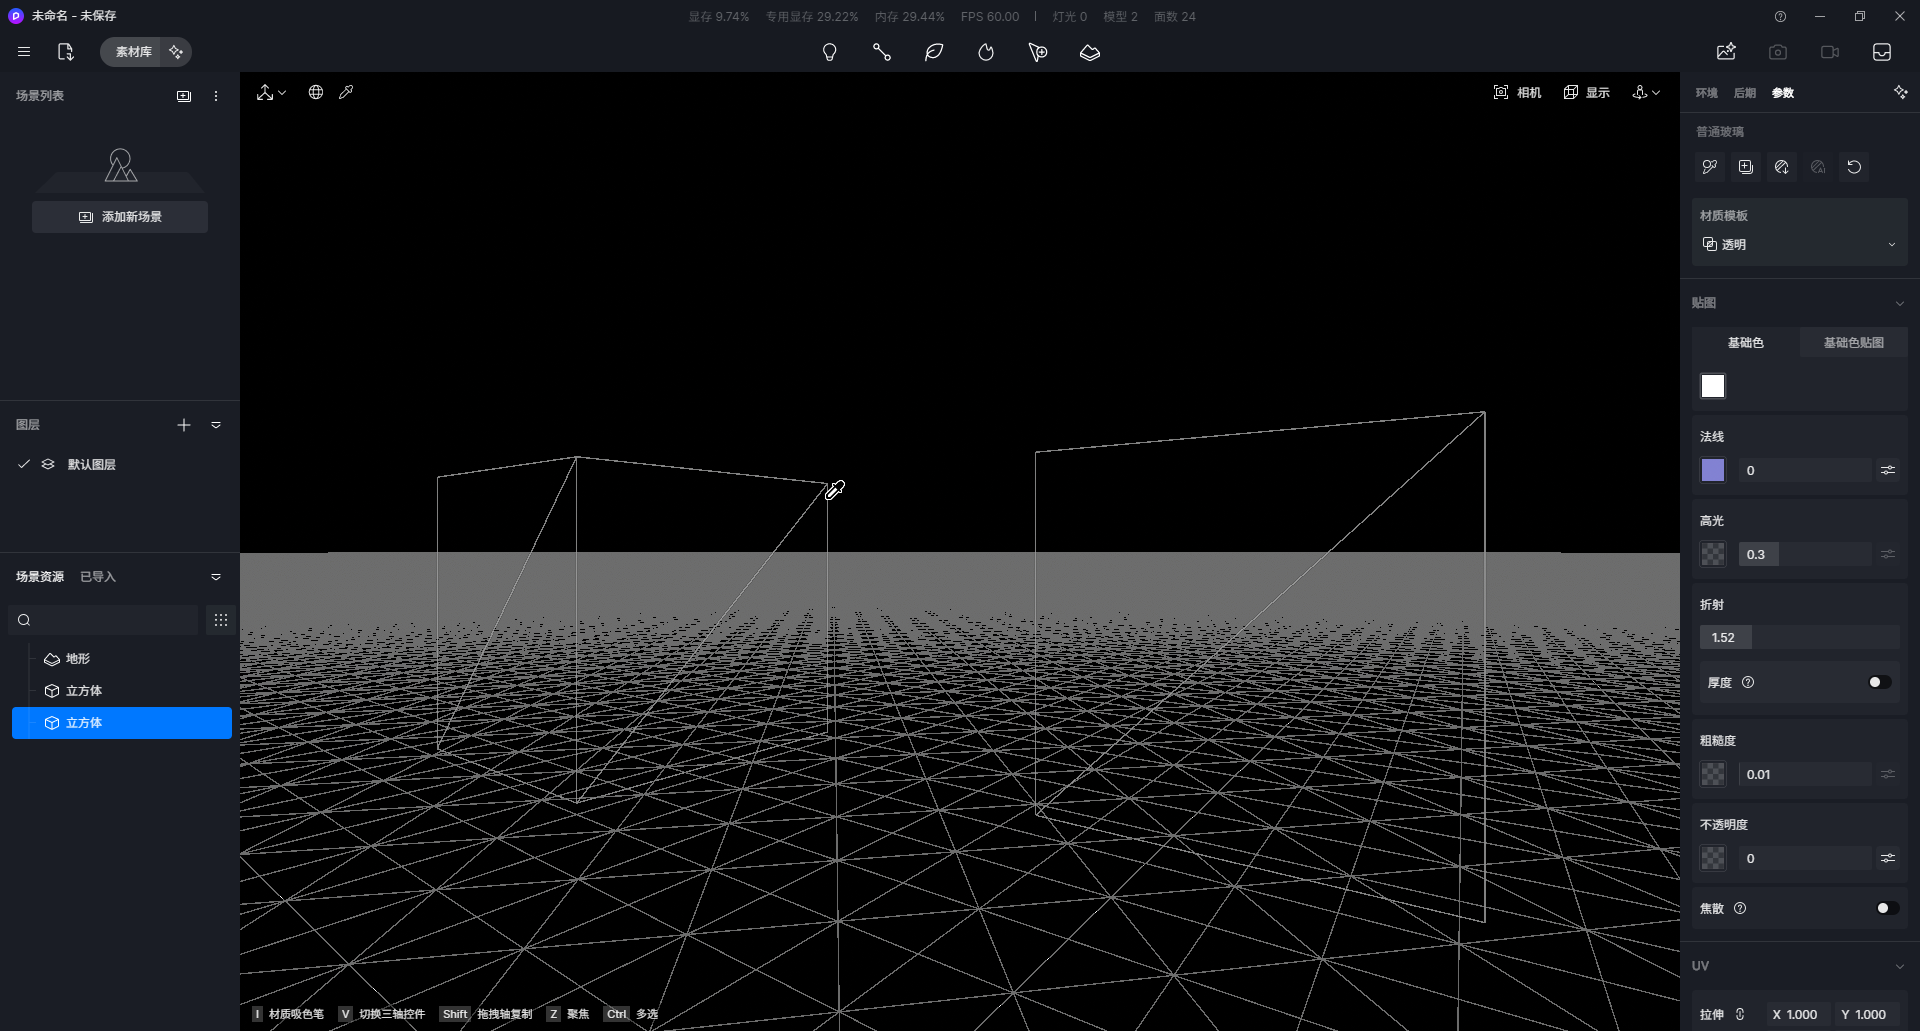Click the 添加新场景 button
Viewport: 1920px width, 1031px height.
(x=120, y=217)
